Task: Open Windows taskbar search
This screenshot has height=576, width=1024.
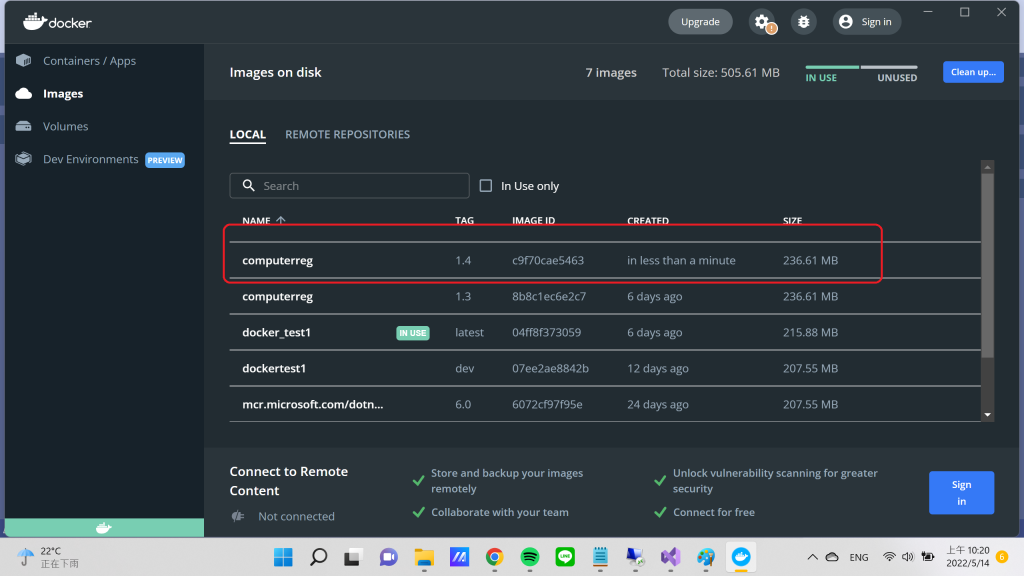Action: tap(318, 557)
